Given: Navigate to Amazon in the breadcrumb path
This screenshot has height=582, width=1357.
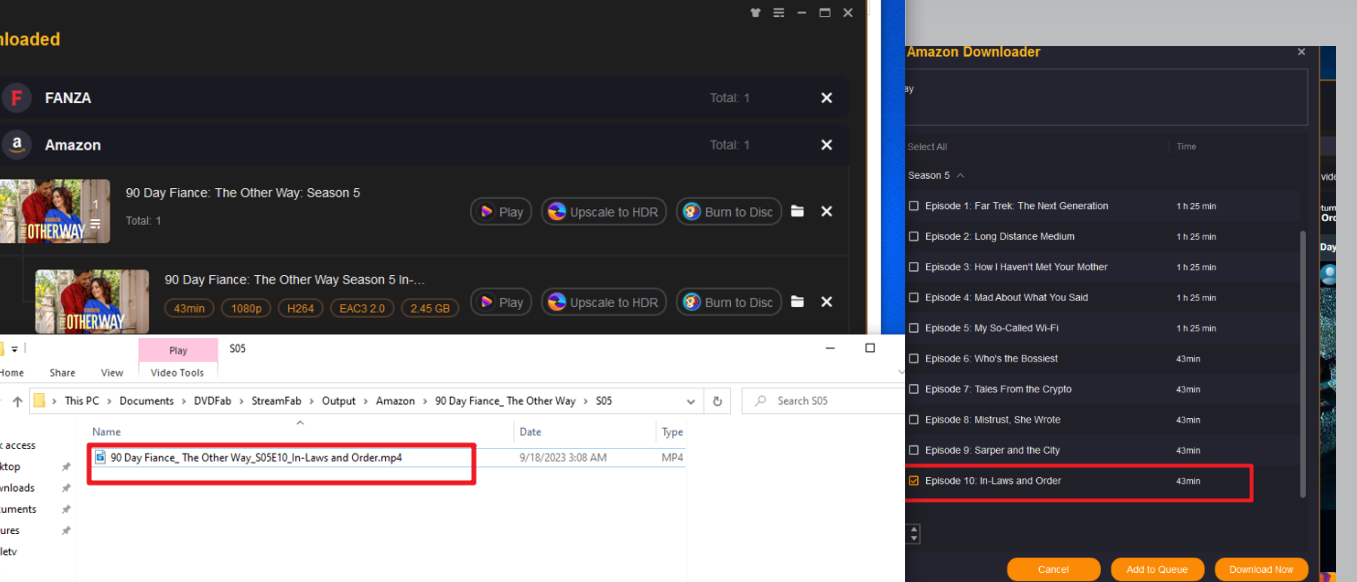Looking at the screenshot, I should click(x=395, y=401).
